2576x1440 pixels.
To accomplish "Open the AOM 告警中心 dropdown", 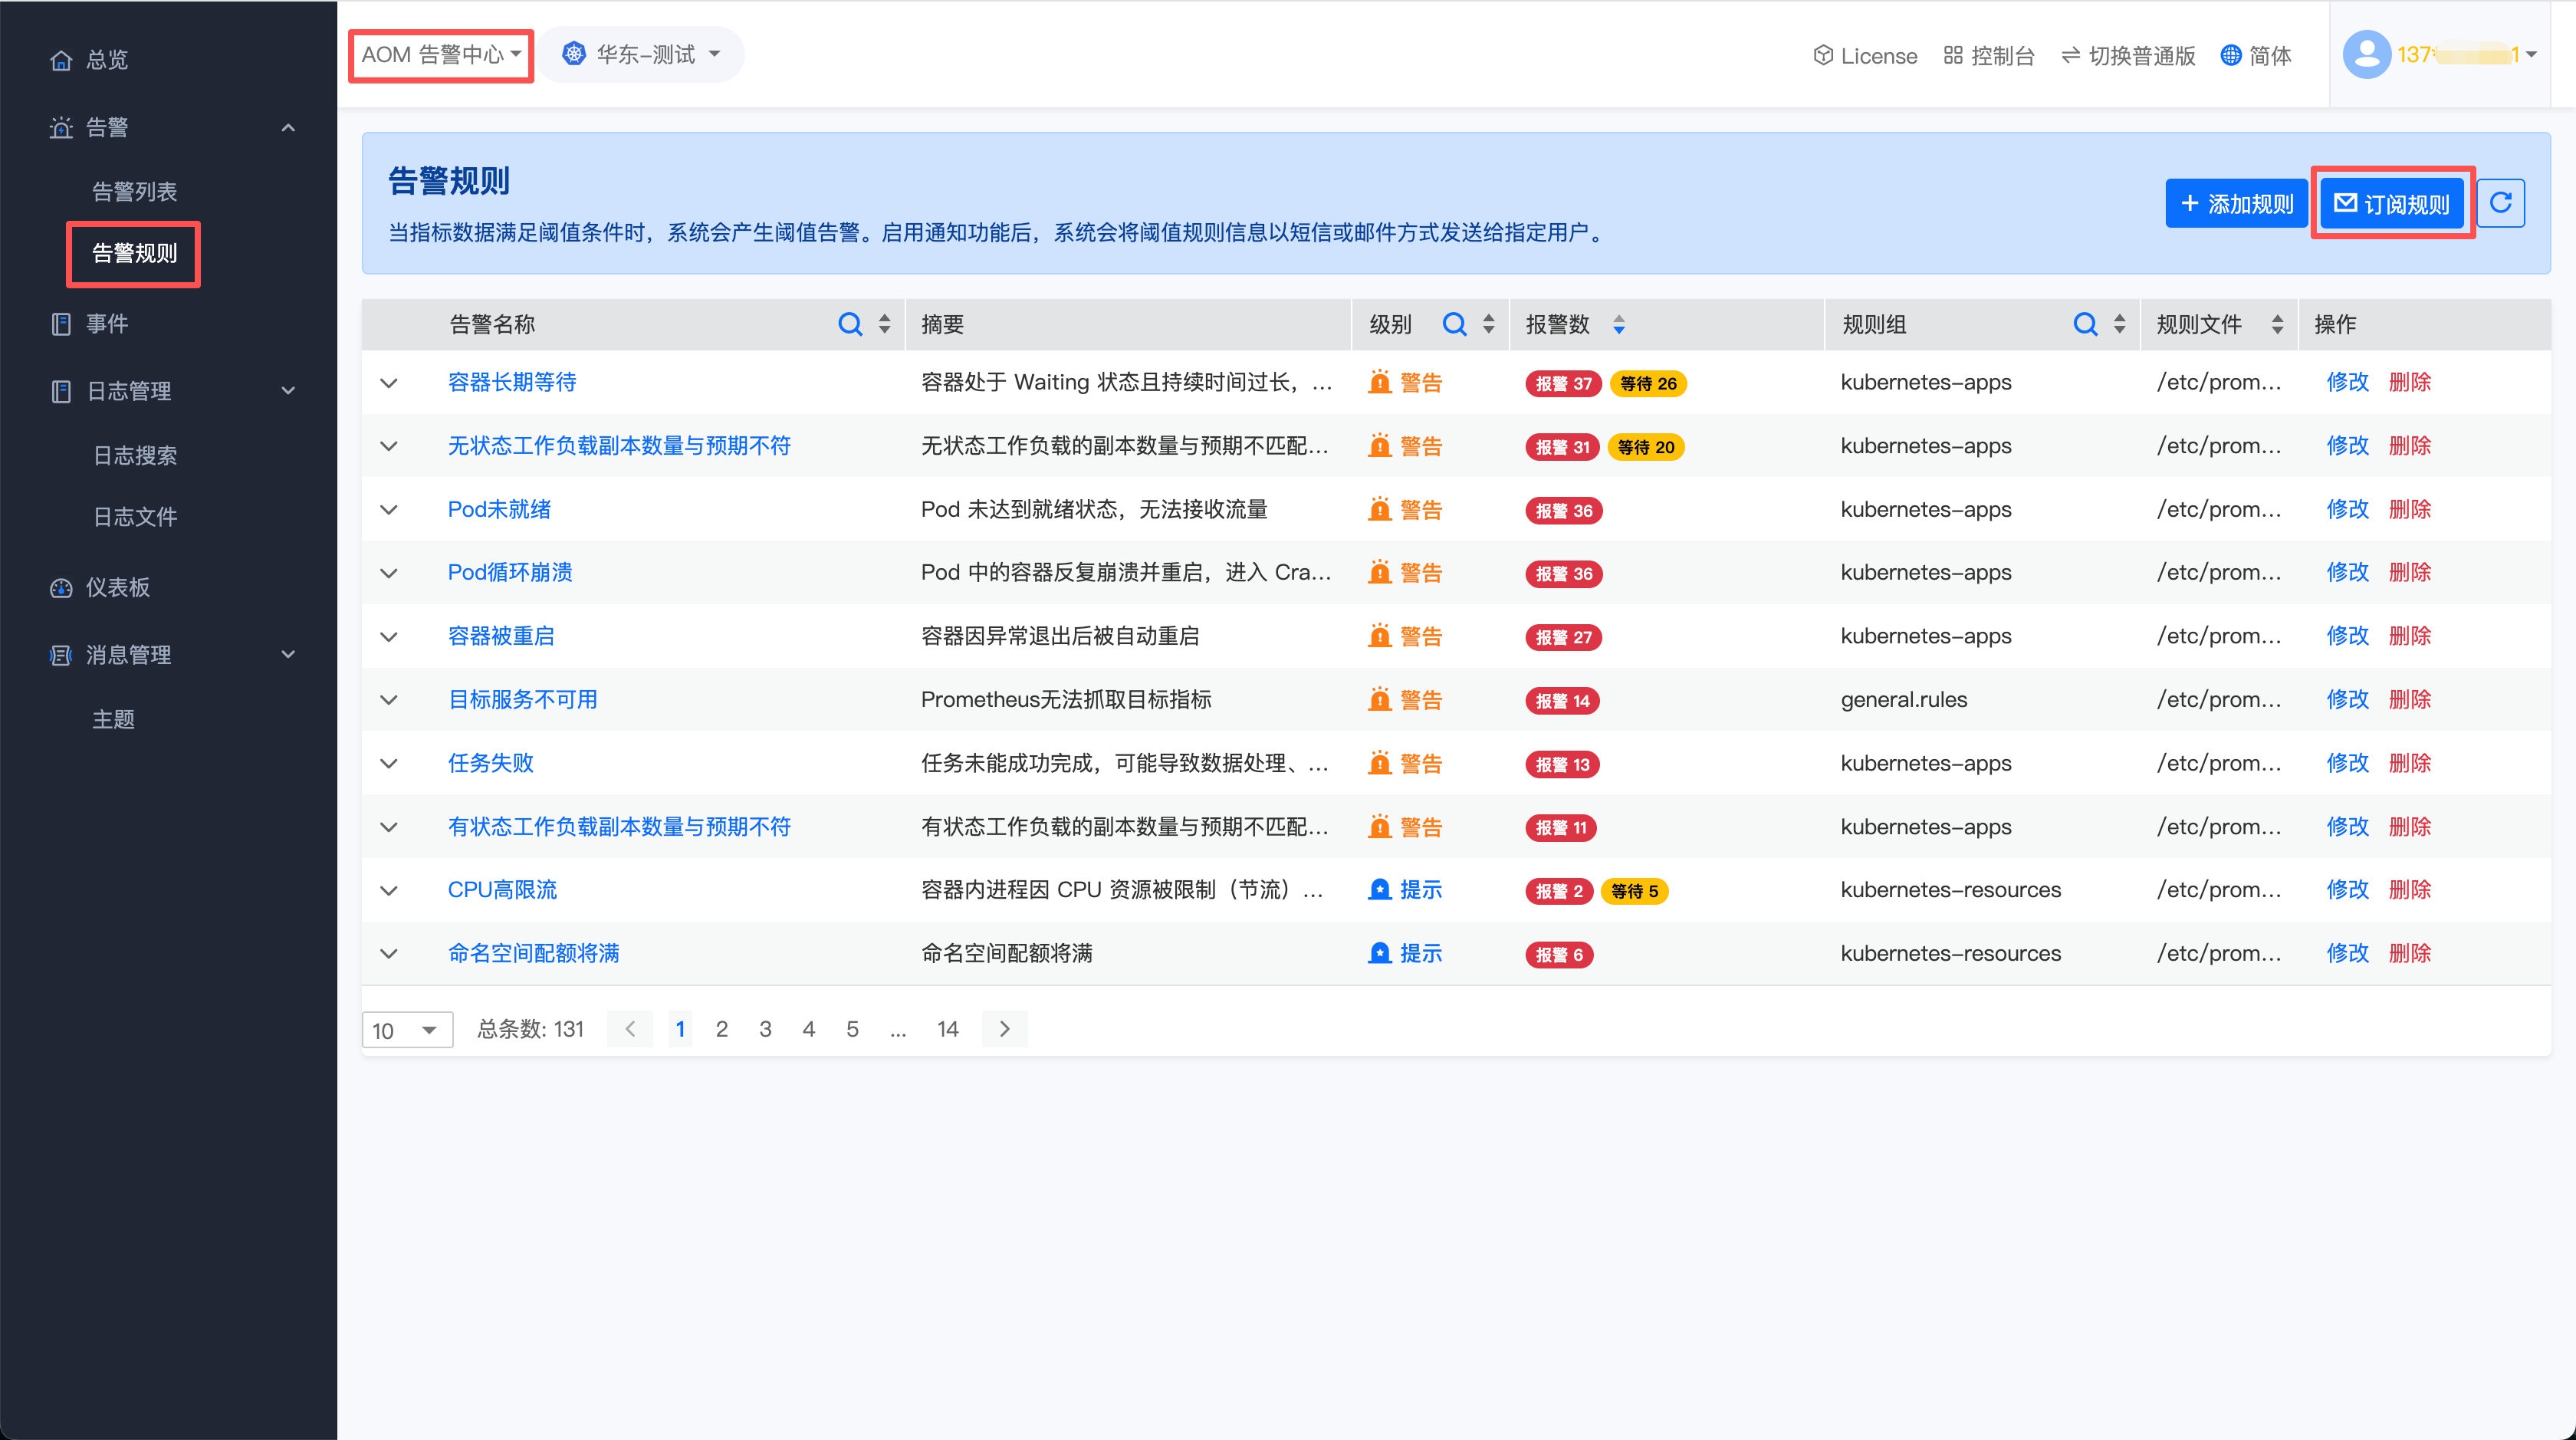I will (x=441, y=55).
